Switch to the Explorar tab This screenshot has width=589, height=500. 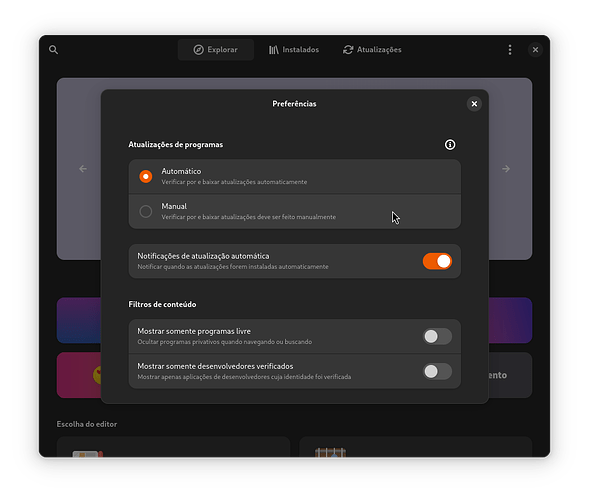point(216,50)
